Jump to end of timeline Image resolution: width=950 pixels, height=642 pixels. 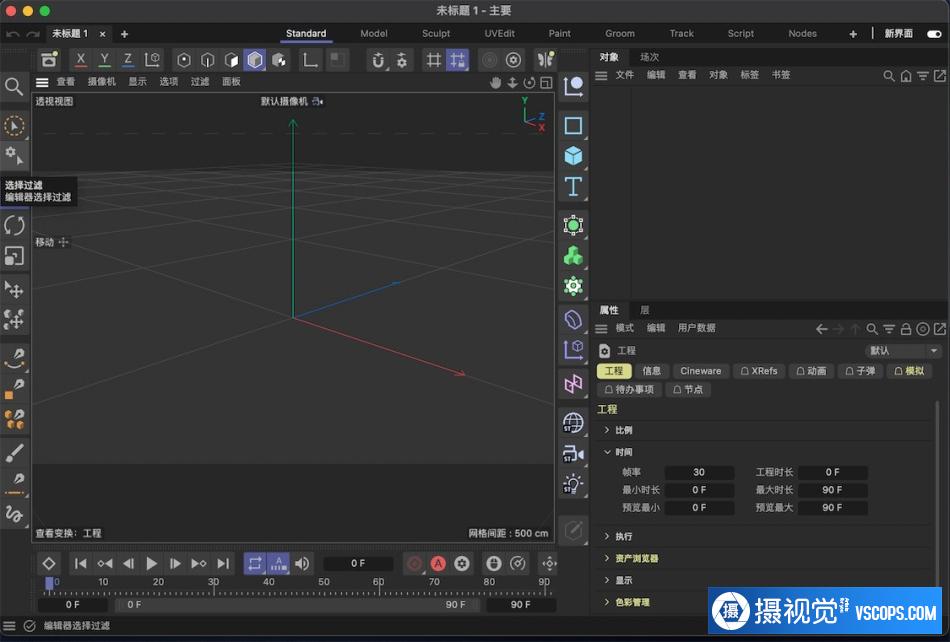point(223,564)
